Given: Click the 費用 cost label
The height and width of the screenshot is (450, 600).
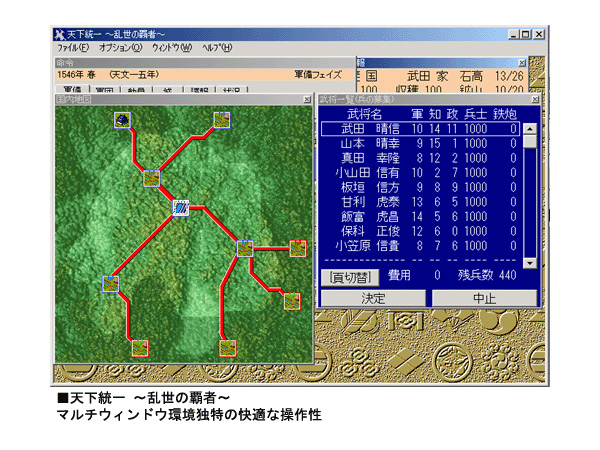Looking at the screenshot, I should [399, 275].
